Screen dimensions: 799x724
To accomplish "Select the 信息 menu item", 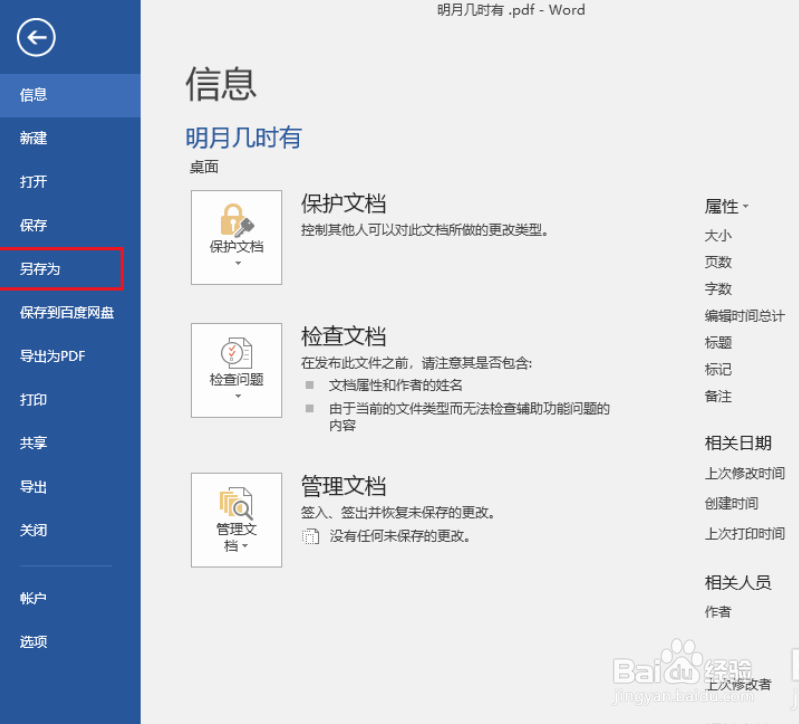I will [70, 95].
